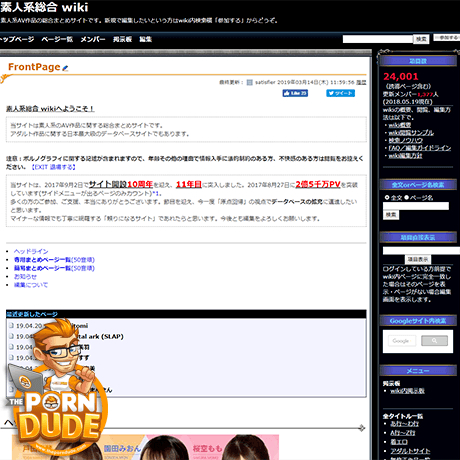Open the ヘッドライン link
This screenshot has width=460, height=460.
click(31, 251)
